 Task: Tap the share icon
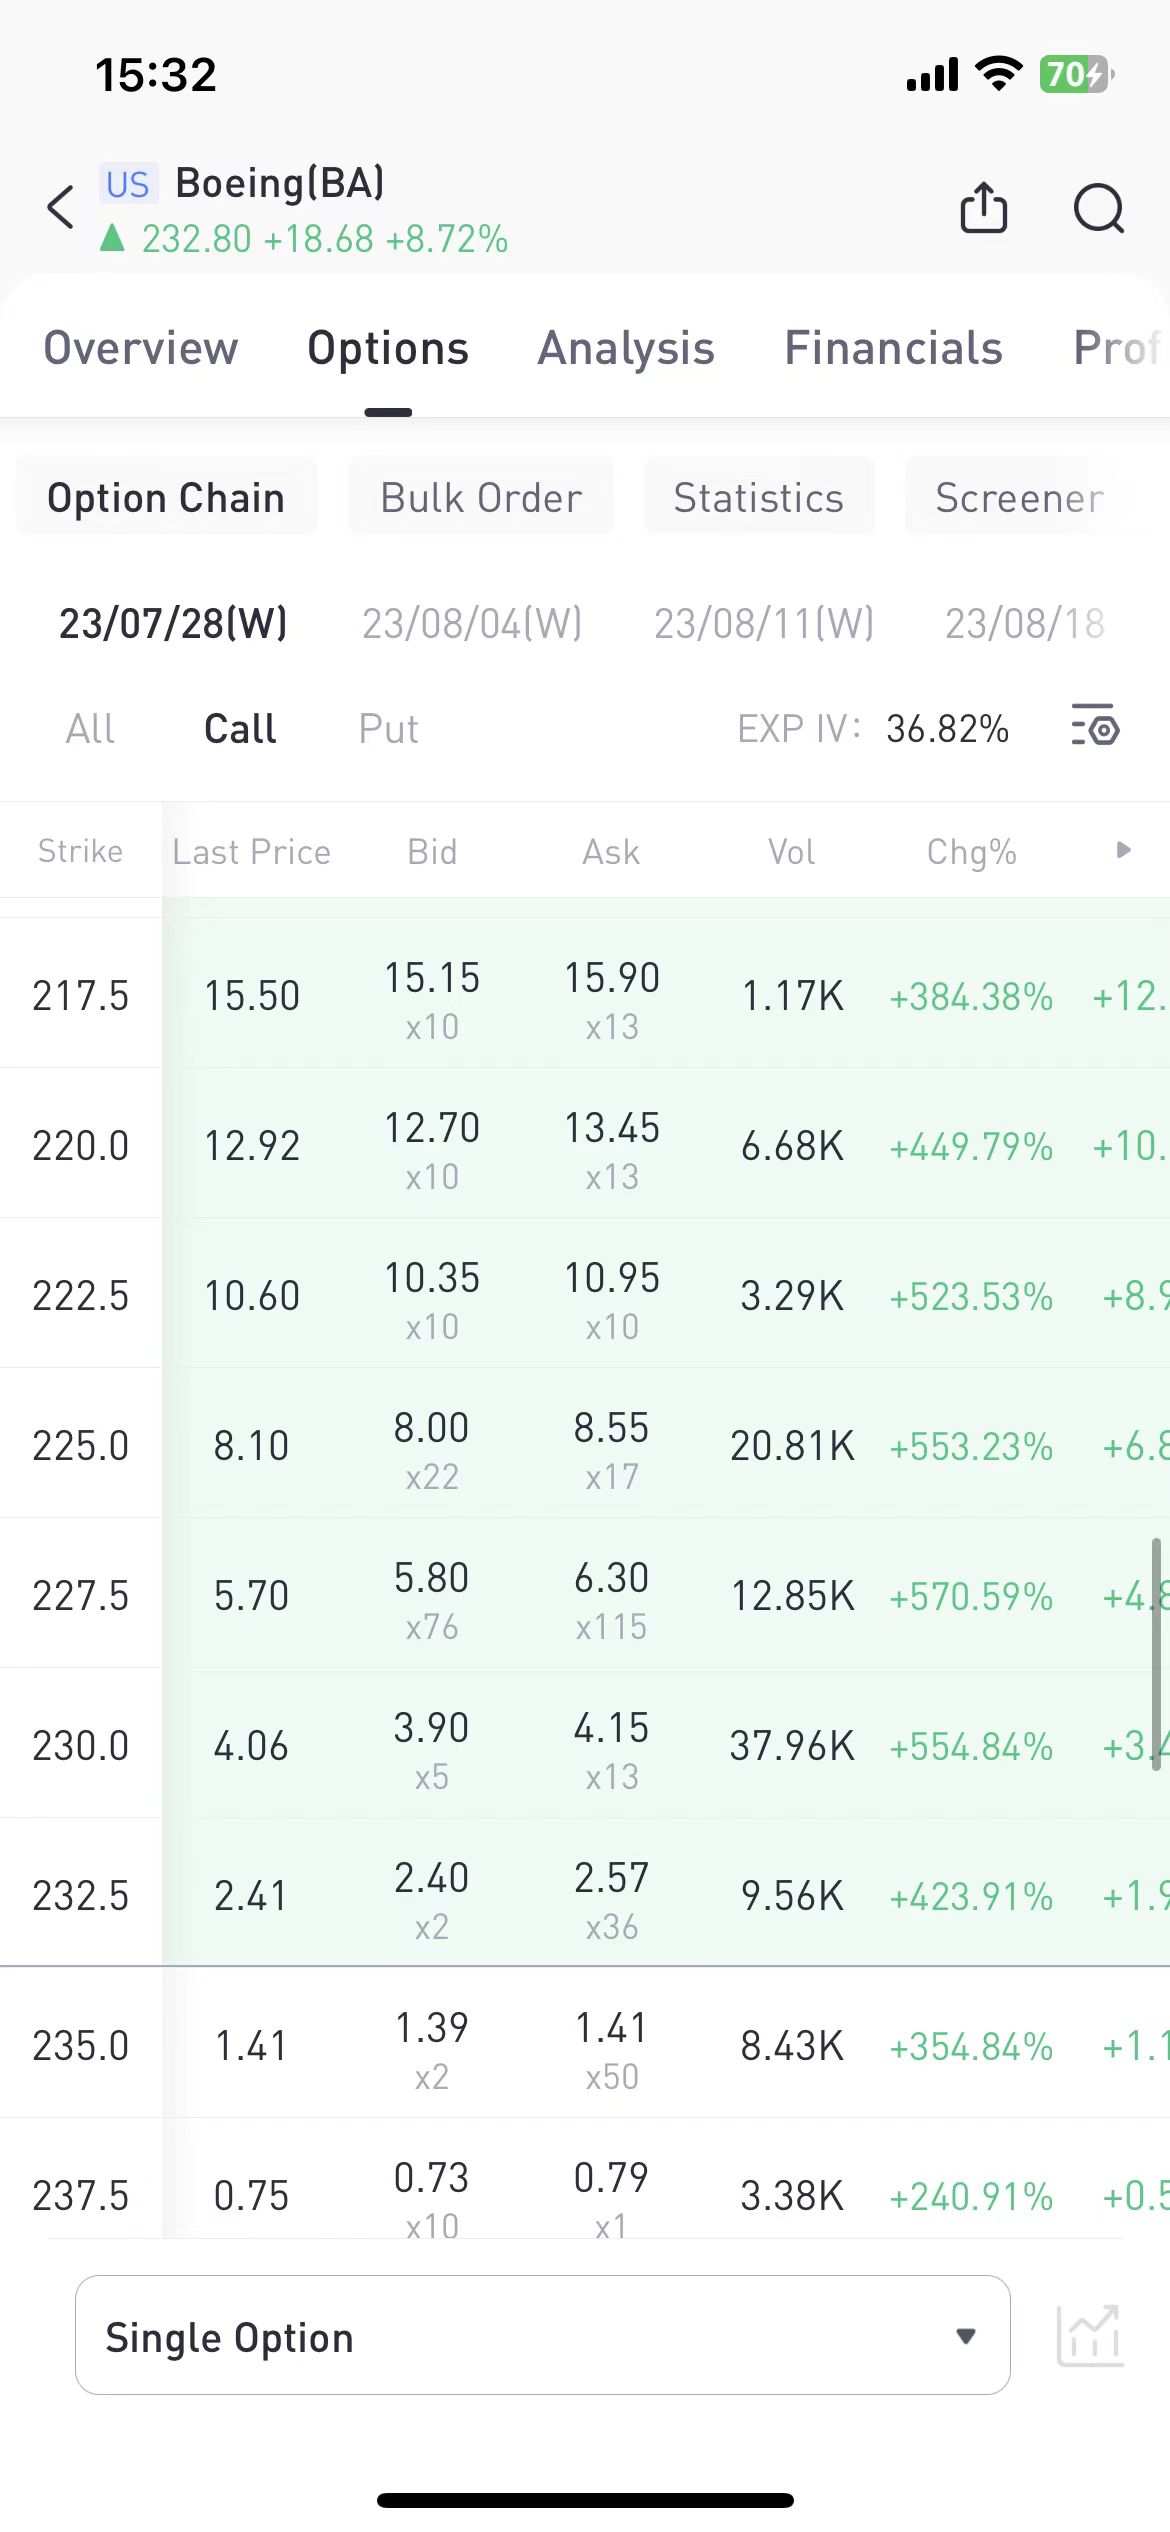pyautogui.click(x=983, y=208)
